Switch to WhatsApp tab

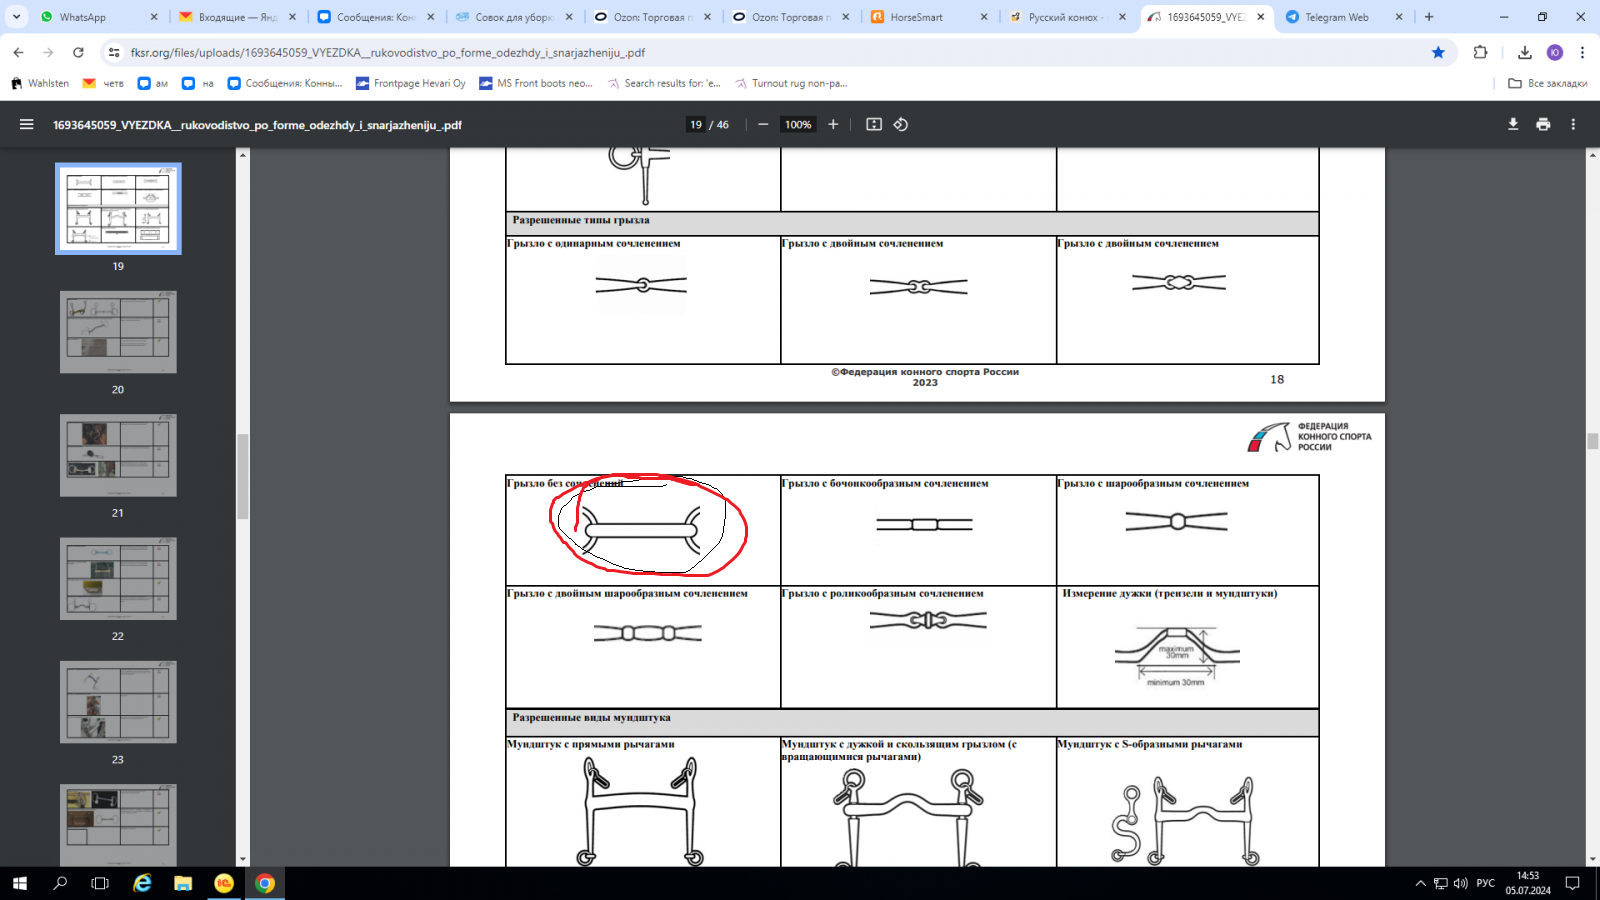point(98,17)
